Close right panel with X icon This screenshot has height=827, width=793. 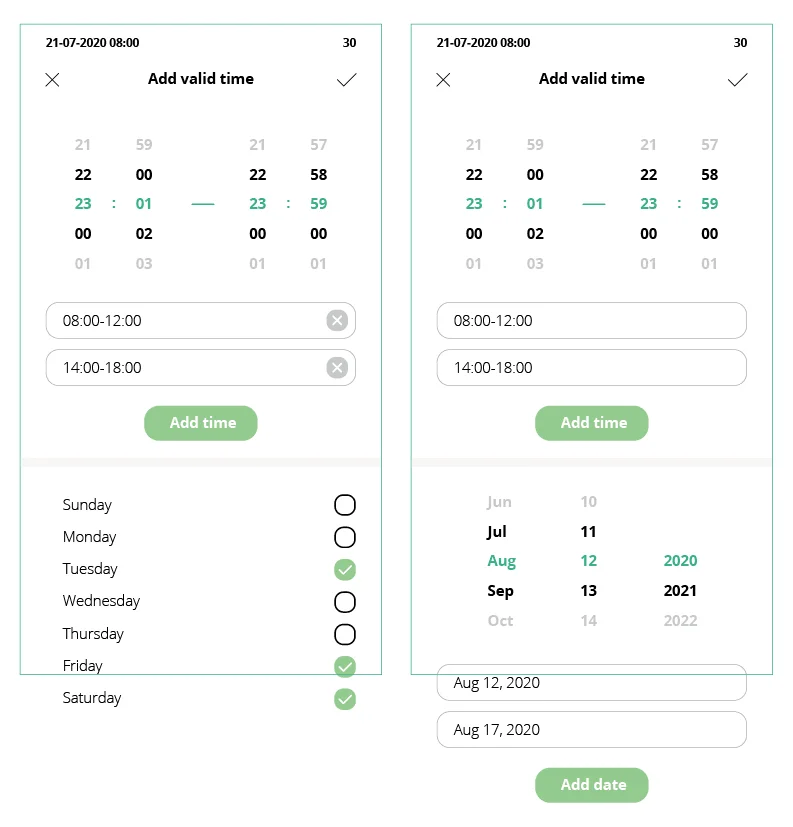[x=444, y=80]
